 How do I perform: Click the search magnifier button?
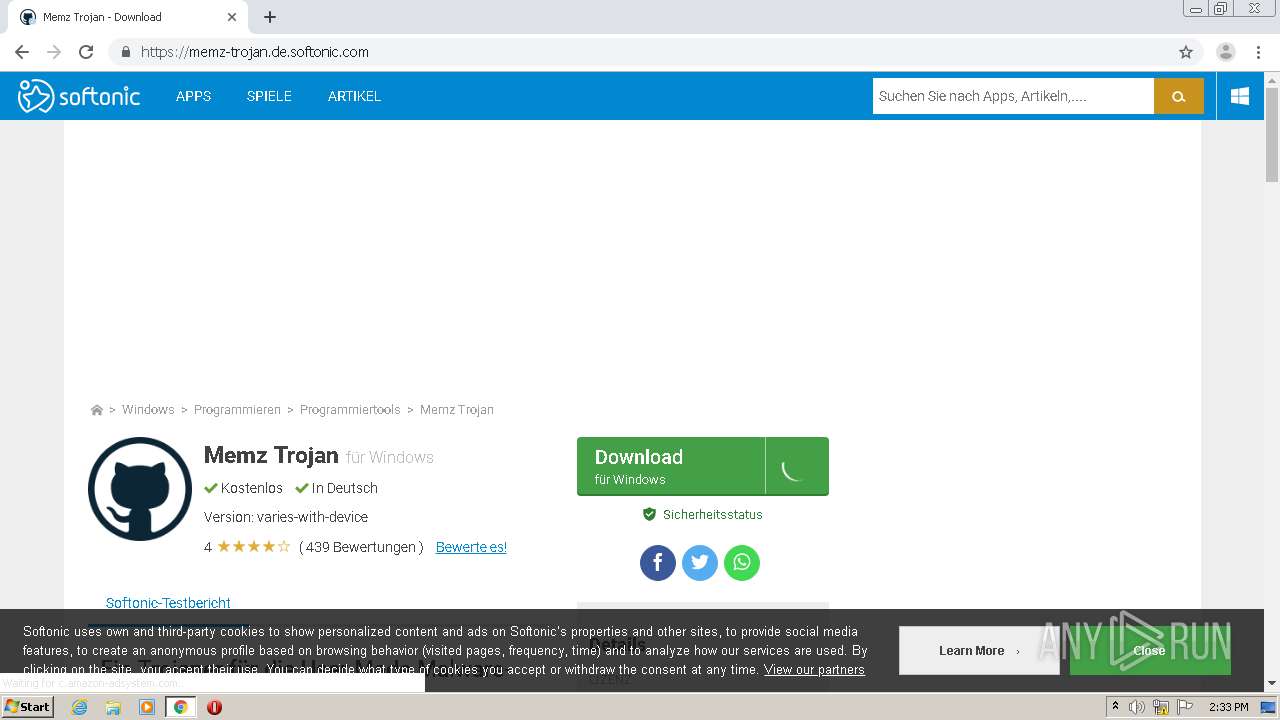click(1178, 96)
